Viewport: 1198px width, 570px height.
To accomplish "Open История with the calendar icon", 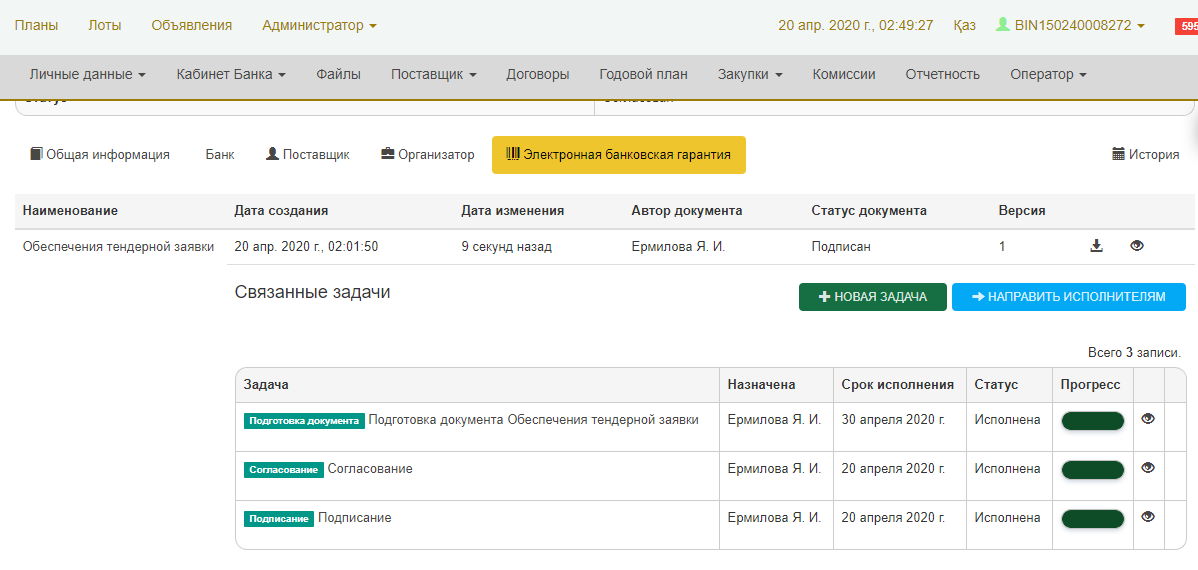I will [x=1145, y=155].
